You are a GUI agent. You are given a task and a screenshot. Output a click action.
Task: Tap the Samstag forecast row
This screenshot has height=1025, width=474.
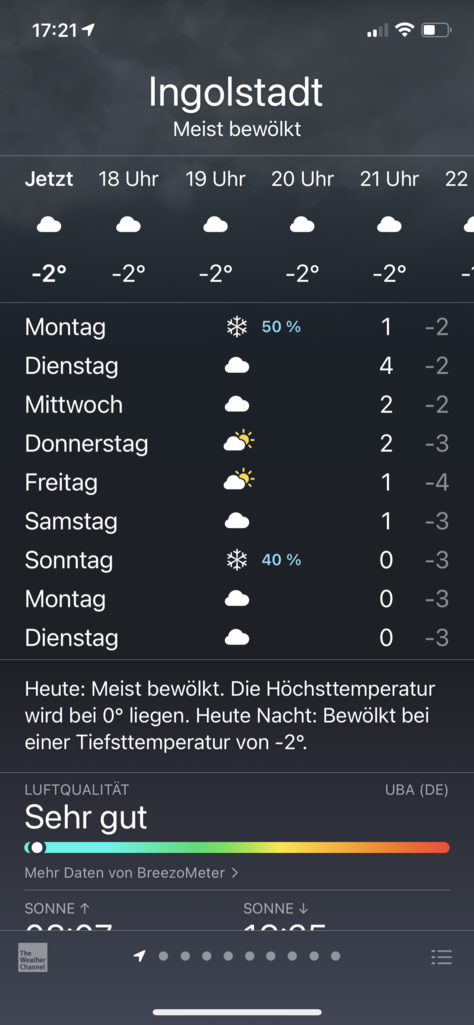[x=237, y=521]
